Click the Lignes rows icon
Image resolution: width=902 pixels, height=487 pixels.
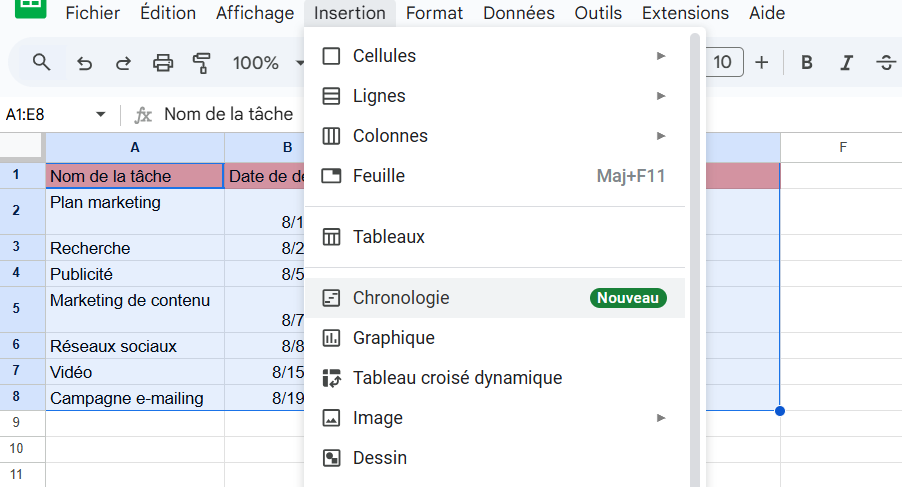[x=331, y=96]
